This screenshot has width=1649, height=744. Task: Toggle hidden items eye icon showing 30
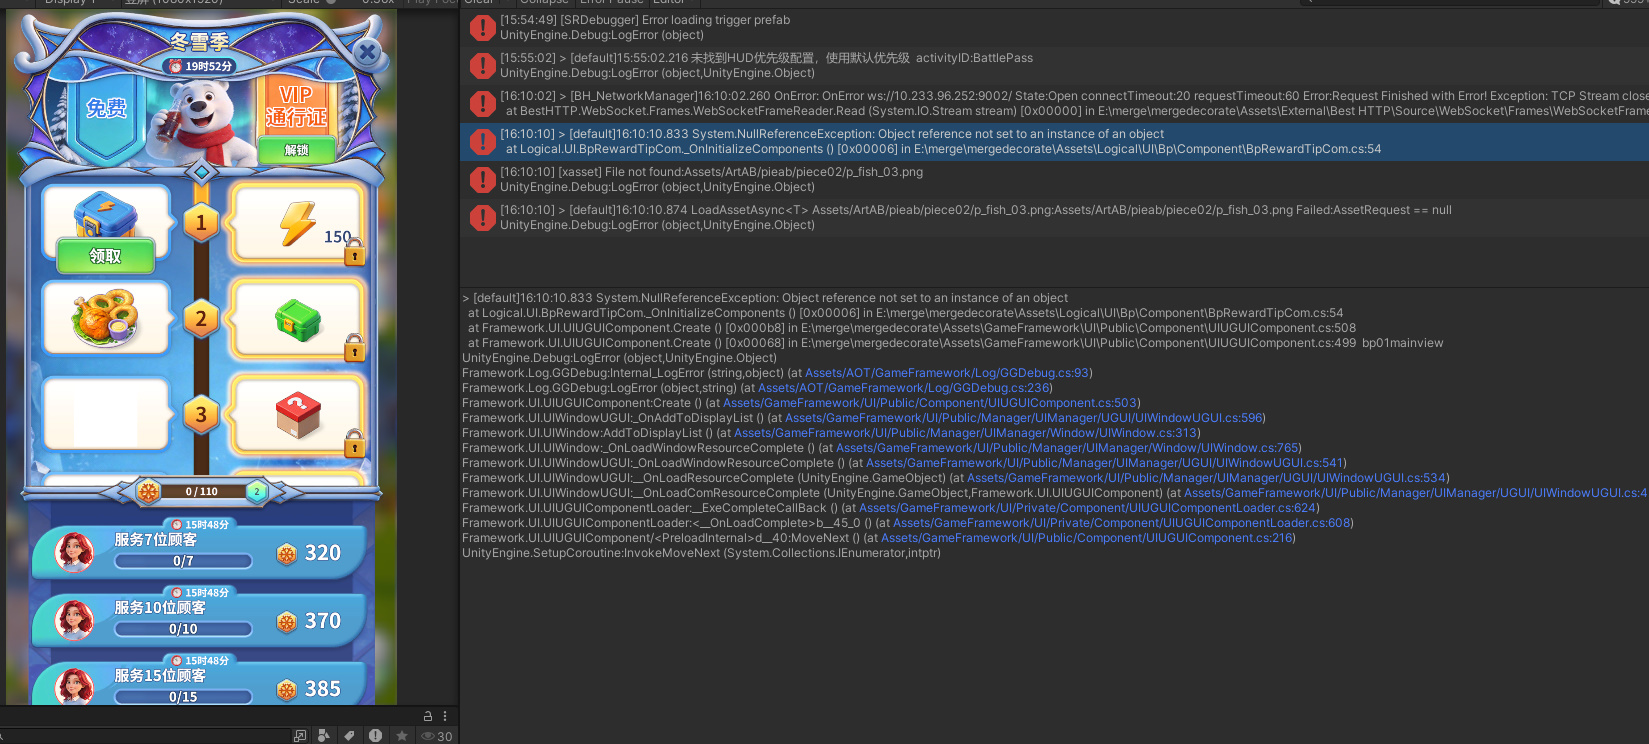[x=436, y=736]
